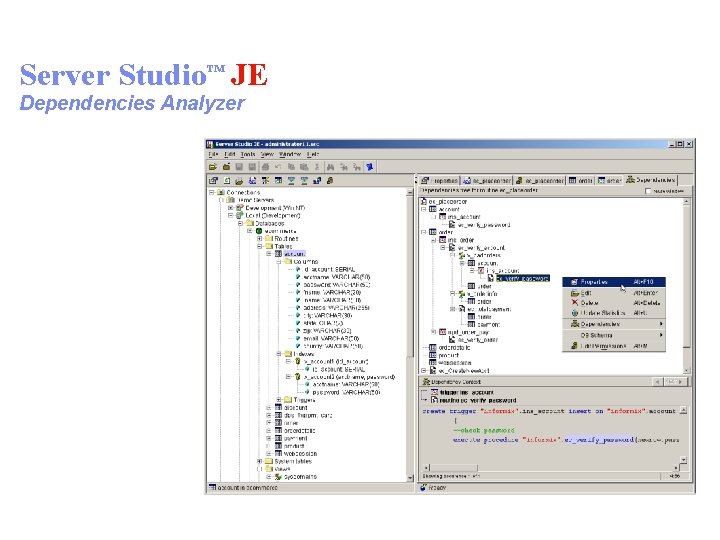Click dependencies tree scroll-down arrow
Viewport: 720px width, 540px height.
[686, 370]
